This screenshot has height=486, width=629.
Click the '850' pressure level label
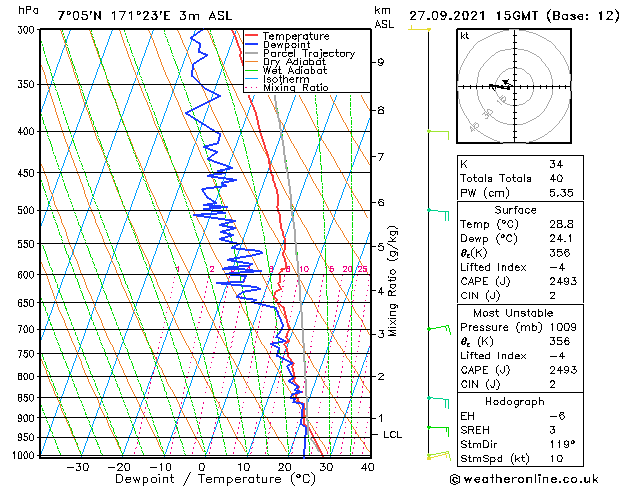click(x=28, y=398)
